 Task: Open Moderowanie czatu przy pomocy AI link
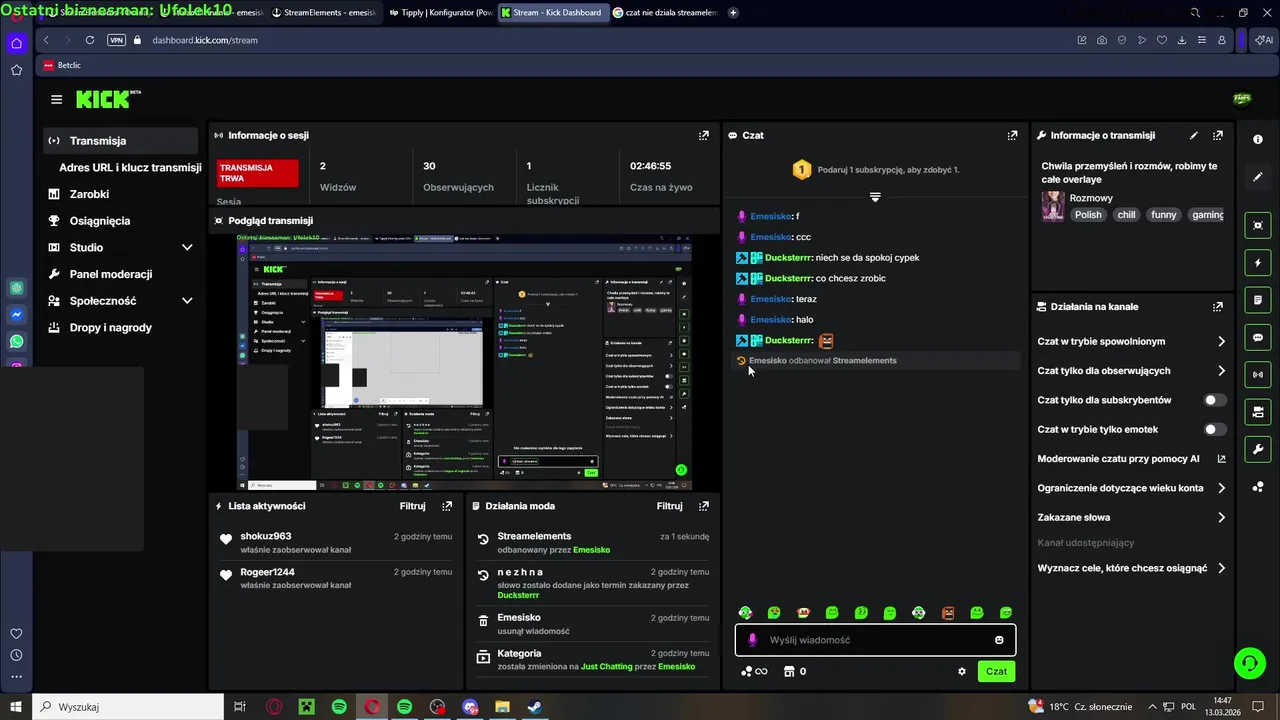tap(1131, 459)
